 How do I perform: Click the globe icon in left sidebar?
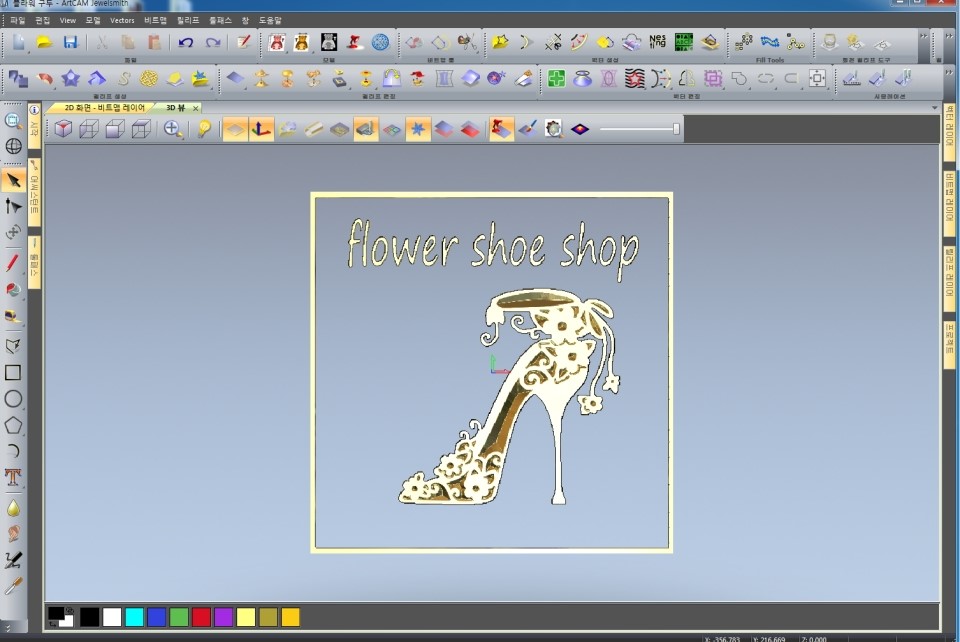13,146
